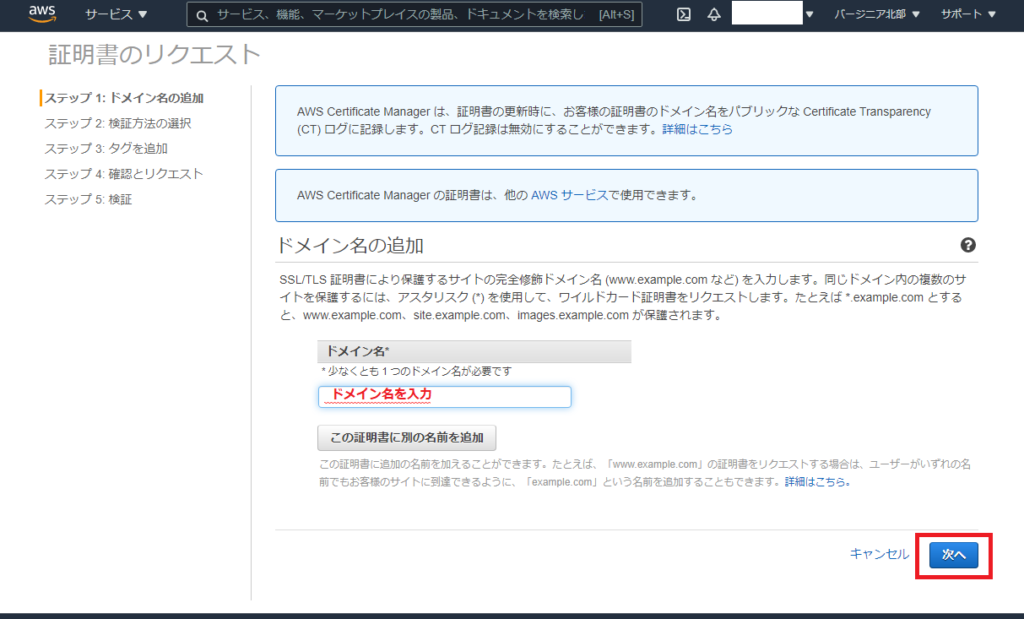Open 詳細はこちら link about CT logging

(697, 129)
